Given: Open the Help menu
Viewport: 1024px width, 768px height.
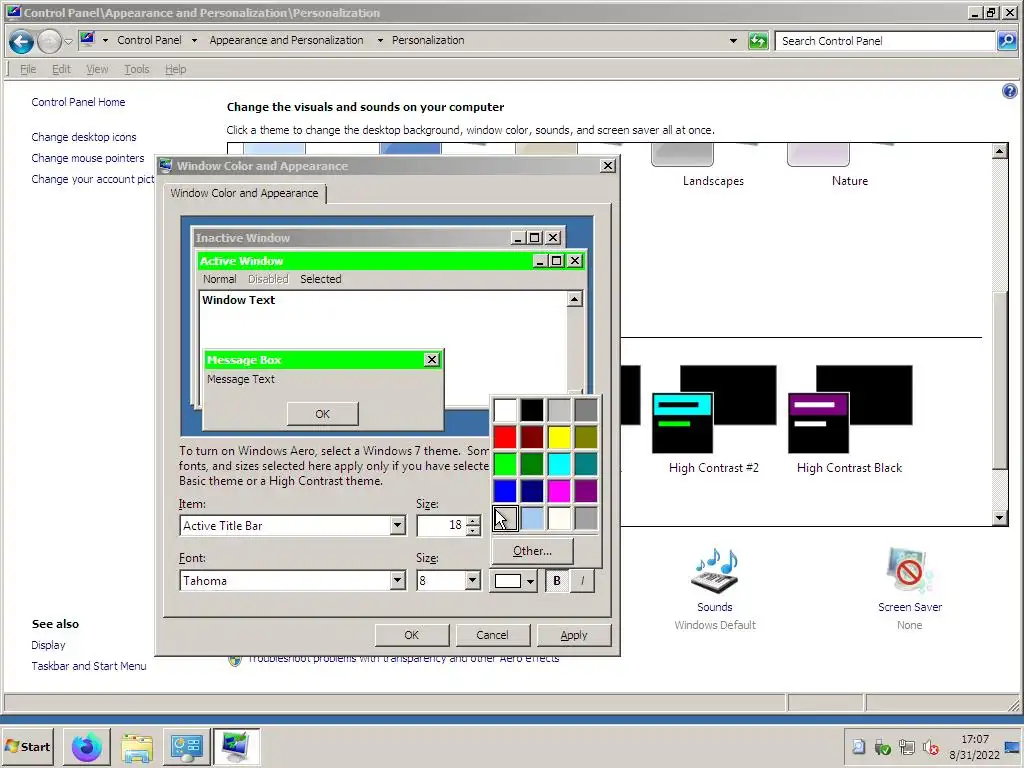Looking at the screenshot, I should coord(175,69).
